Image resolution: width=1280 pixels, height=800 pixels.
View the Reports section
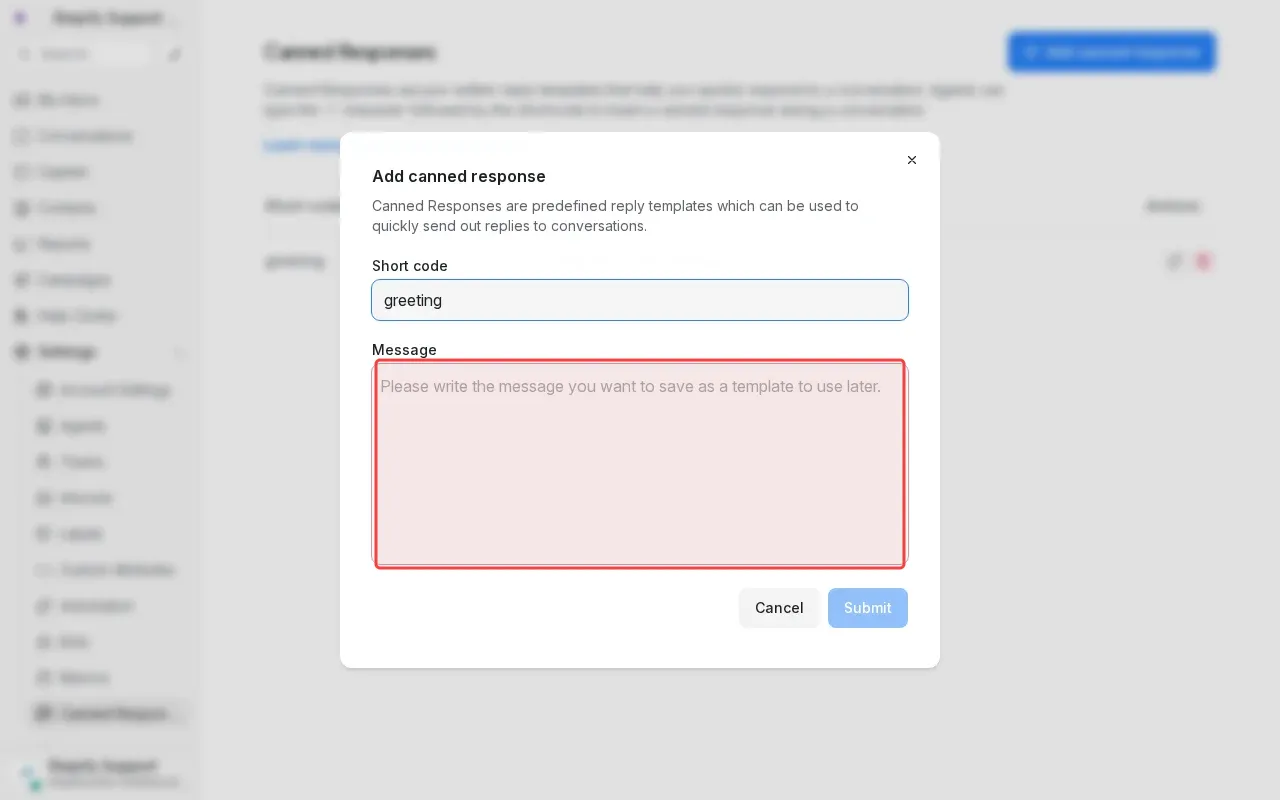pos(63,244)
